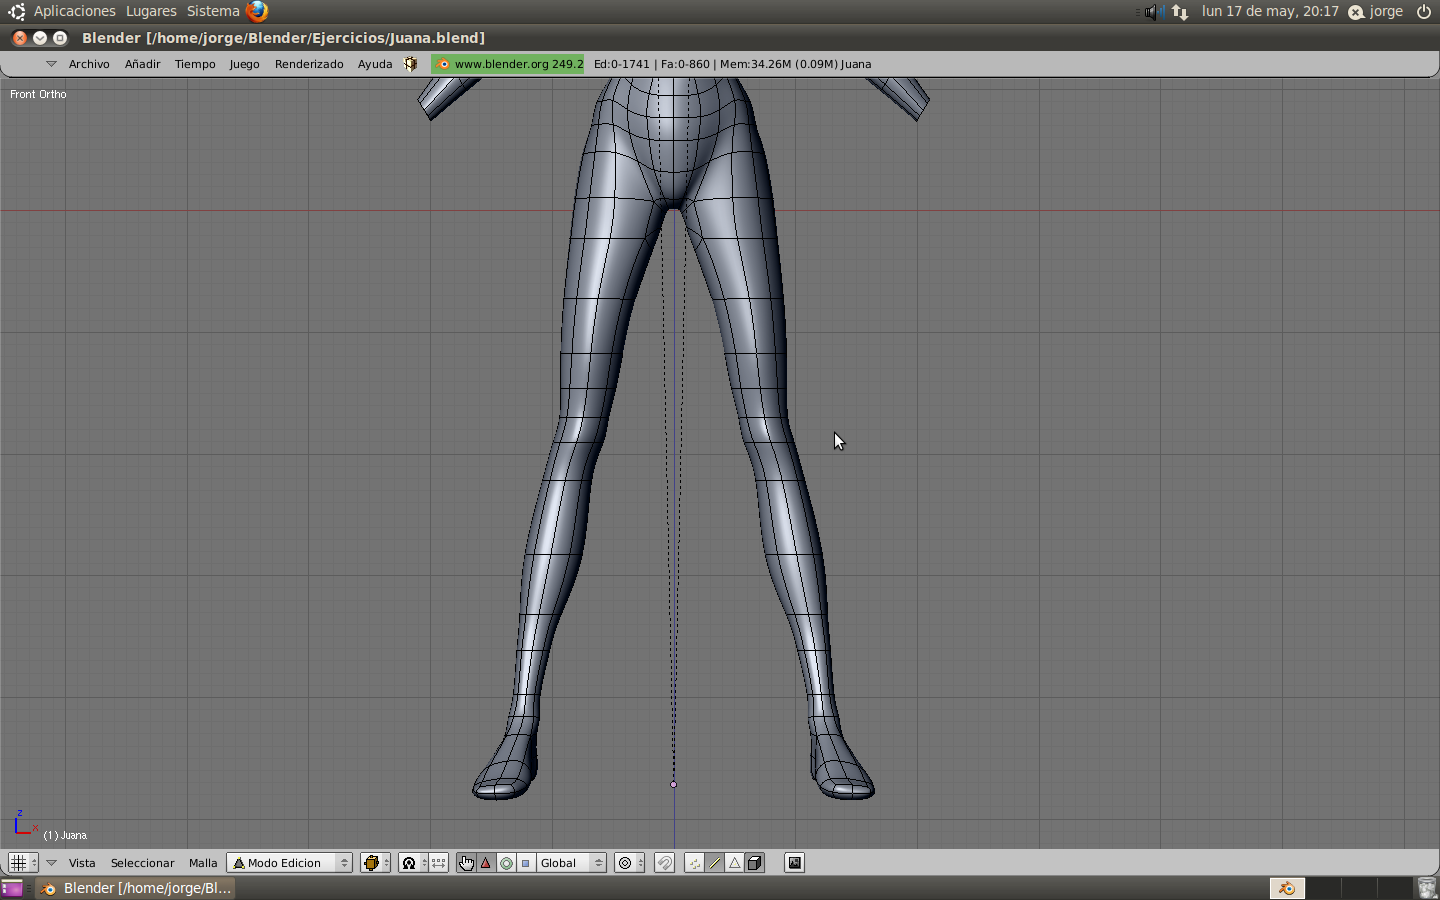This screenshot has height=900, width=1440.
Task: Open the Global orientation dropdown
Action: point(571,863)
